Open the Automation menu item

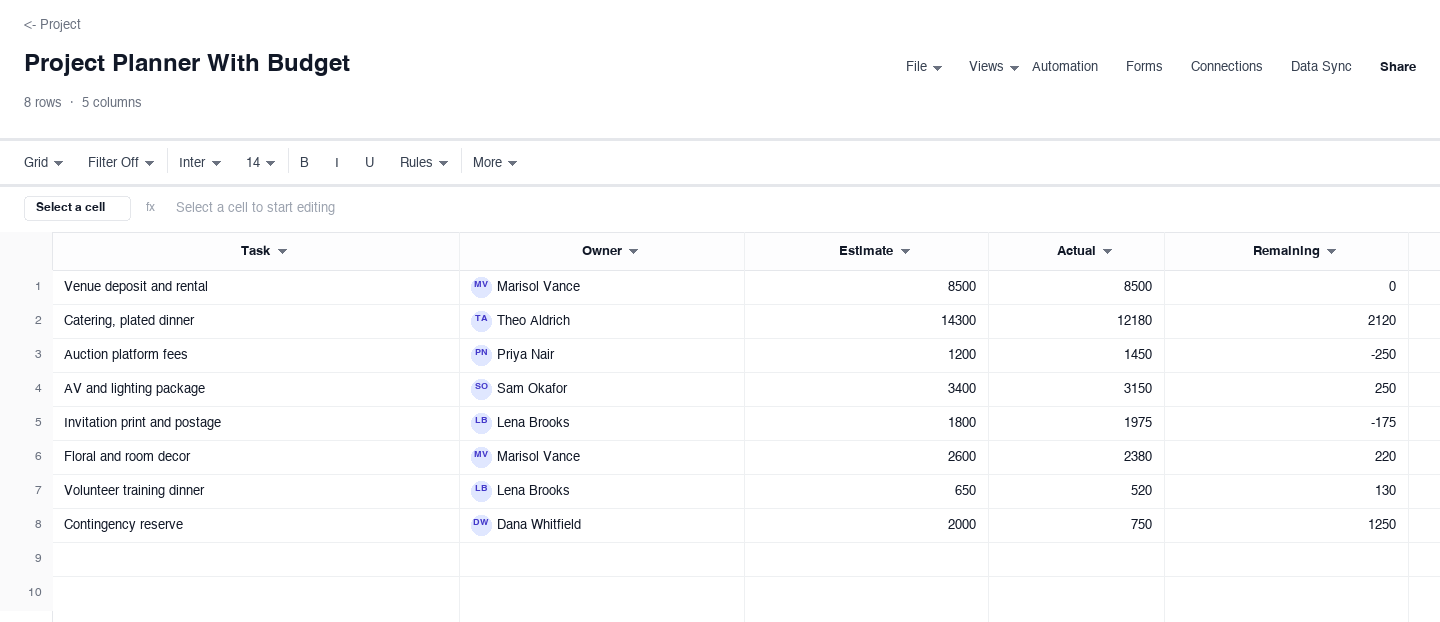pos(1065,67)
